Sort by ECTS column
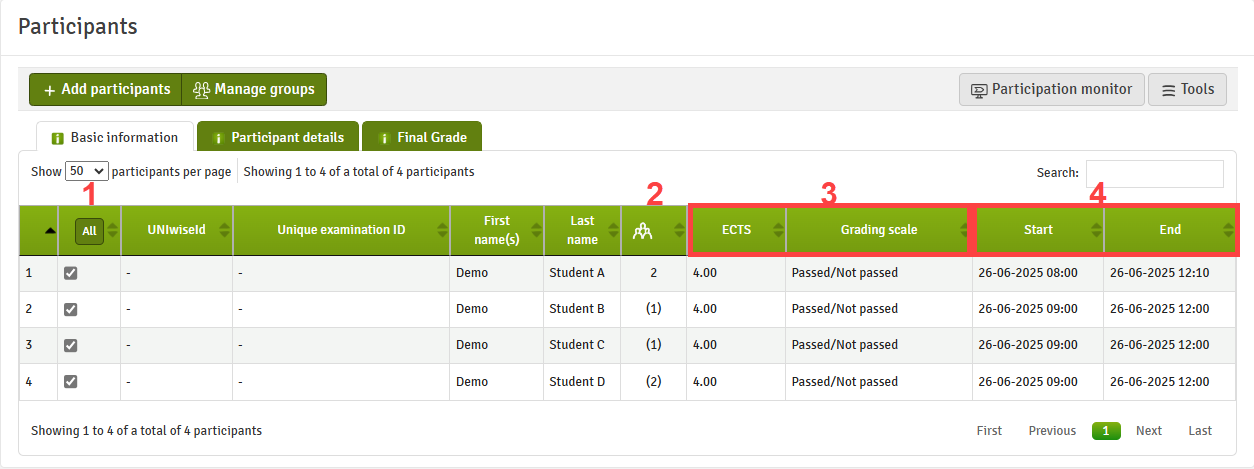 click(x=737, y=230)
